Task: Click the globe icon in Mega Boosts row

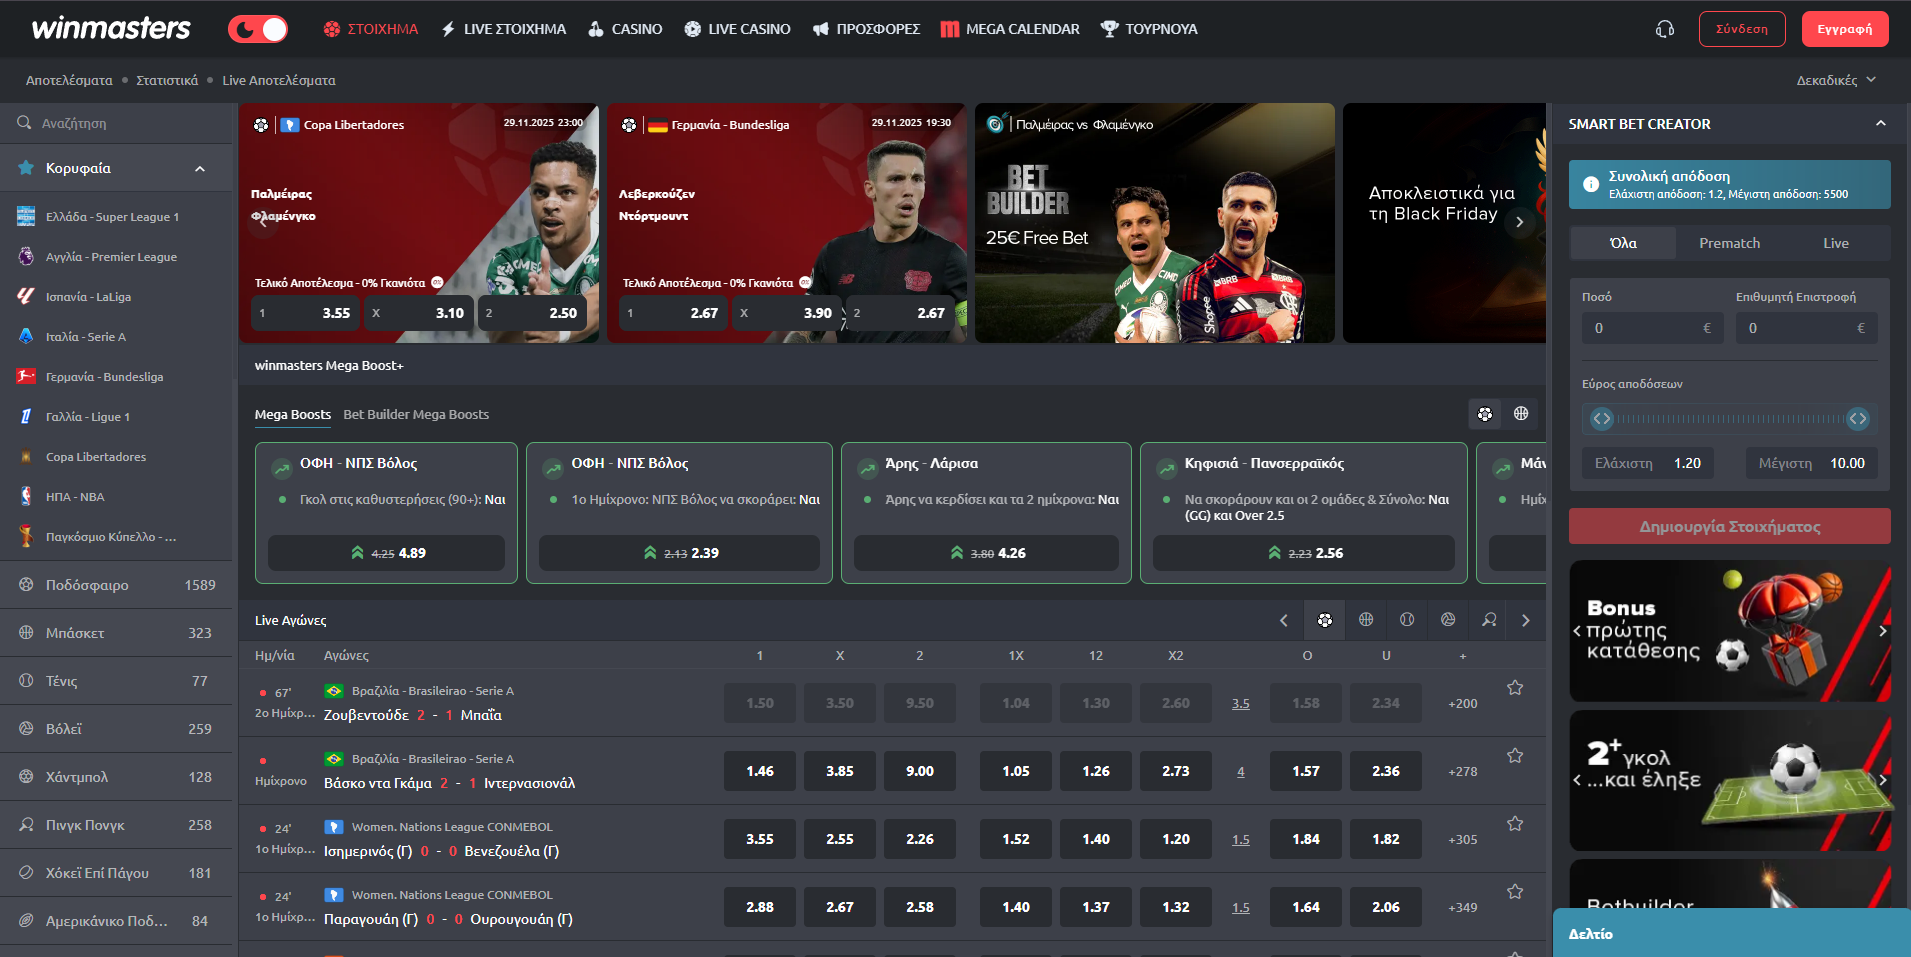Action: [1521, 414]
